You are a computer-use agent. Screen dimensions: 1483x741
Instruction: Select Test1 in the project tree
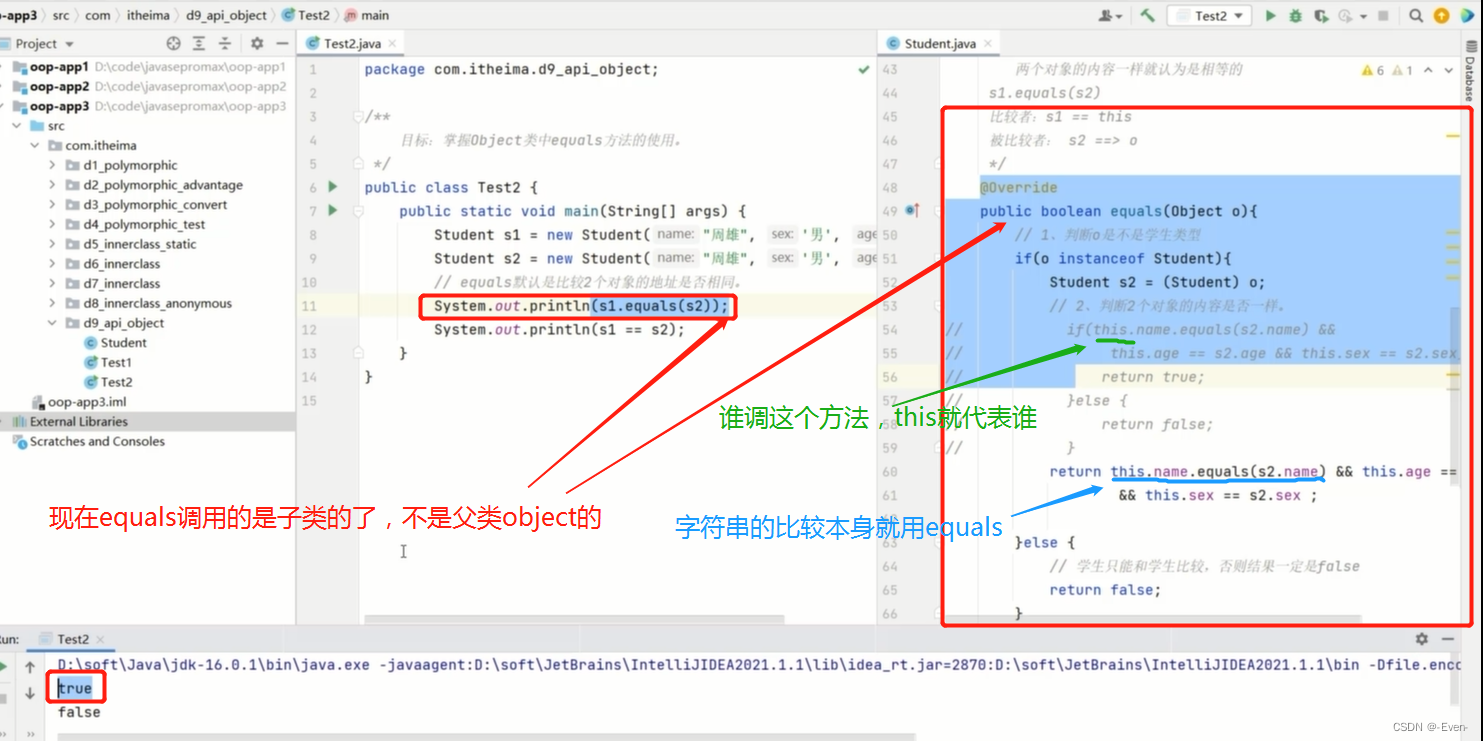click(108, 362)
